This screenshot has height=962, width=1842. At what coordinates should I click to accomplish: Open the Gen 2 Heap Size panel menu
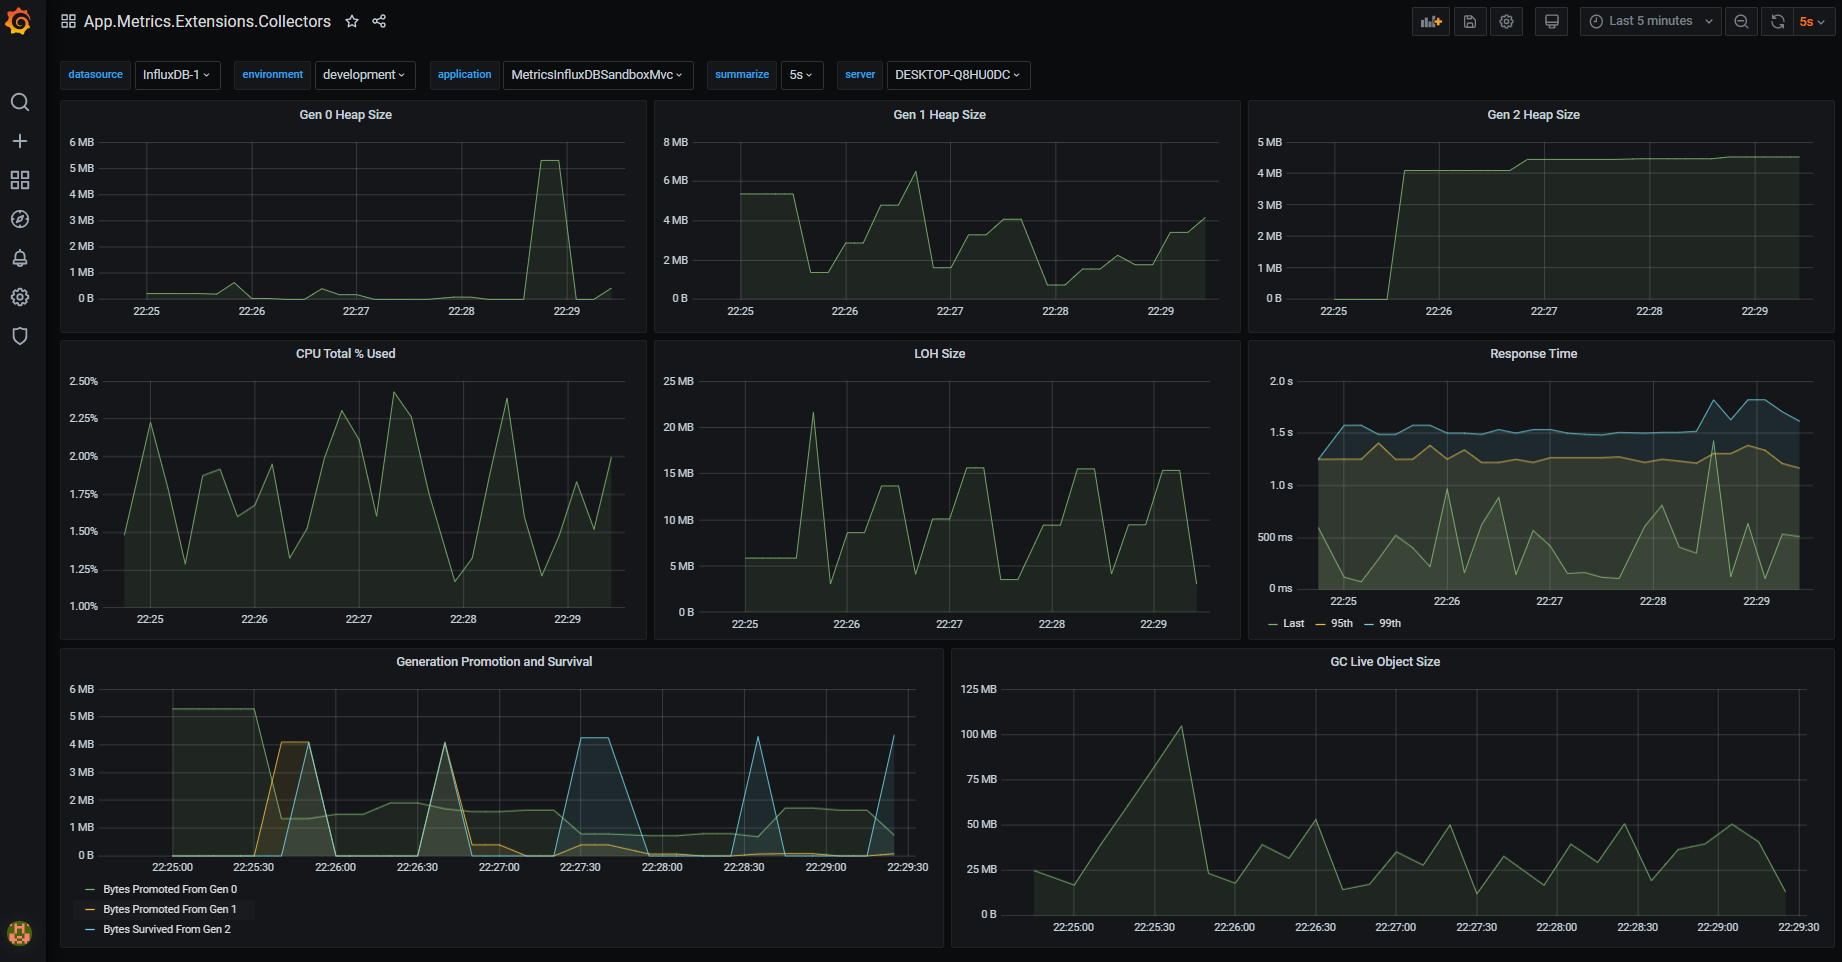[x=1533, y=115]
